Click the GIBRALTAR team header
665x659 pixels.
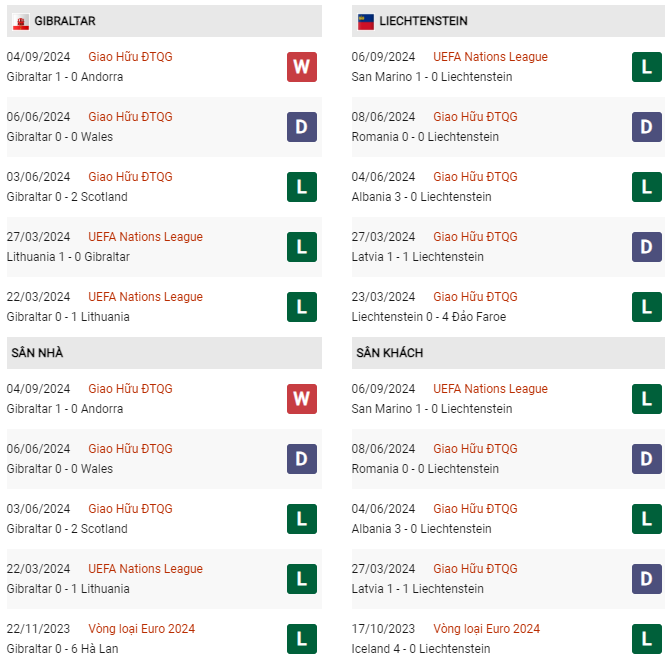[65, 21]
